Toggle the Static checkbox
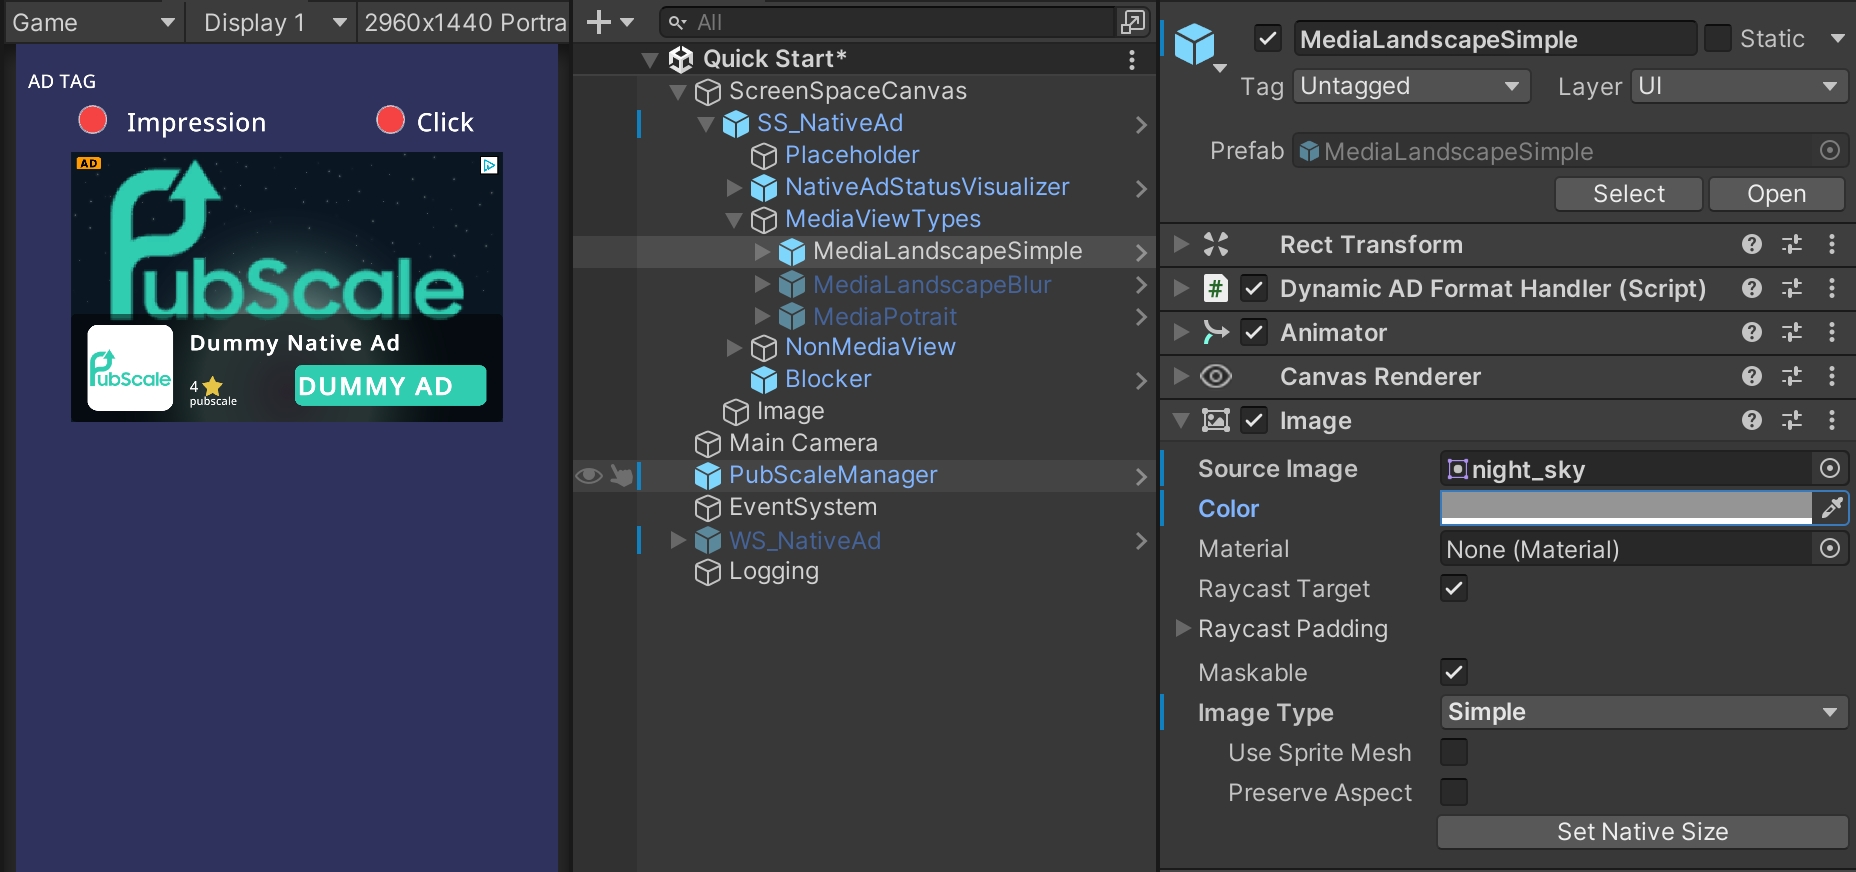Viewport: 1856px width, 872px height. 1717,39
